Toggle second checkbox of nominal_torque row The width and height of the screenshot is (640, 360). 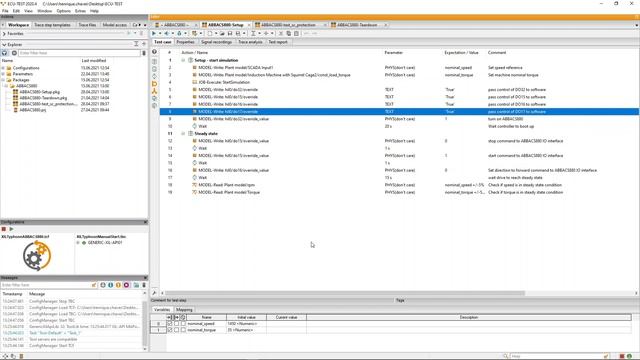[x=176, y=330]
